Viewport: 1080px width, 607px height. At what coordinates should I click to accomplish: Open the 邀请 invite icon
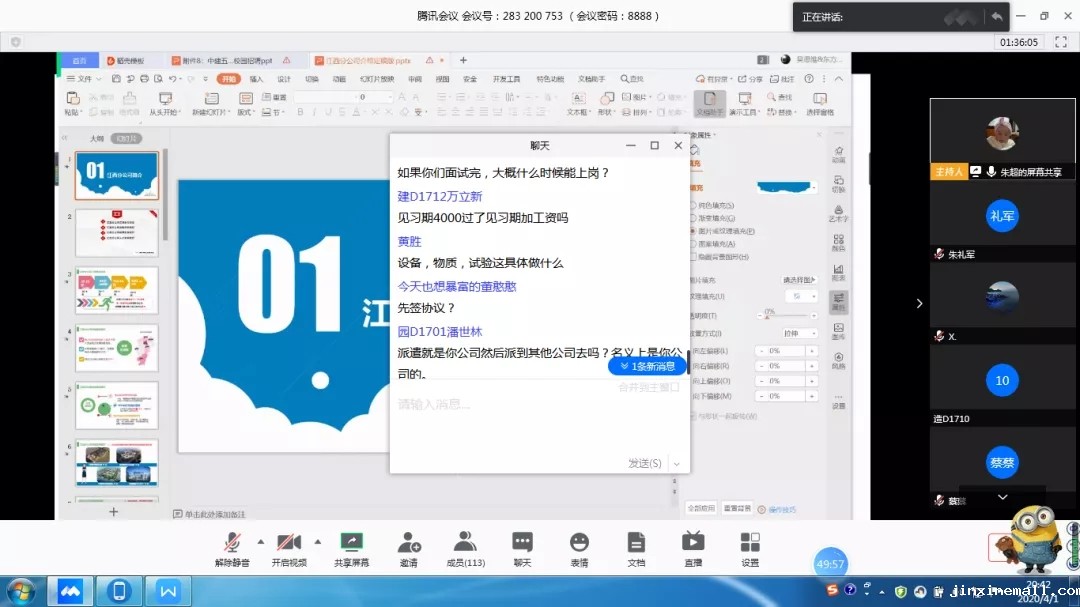[409, 542]
